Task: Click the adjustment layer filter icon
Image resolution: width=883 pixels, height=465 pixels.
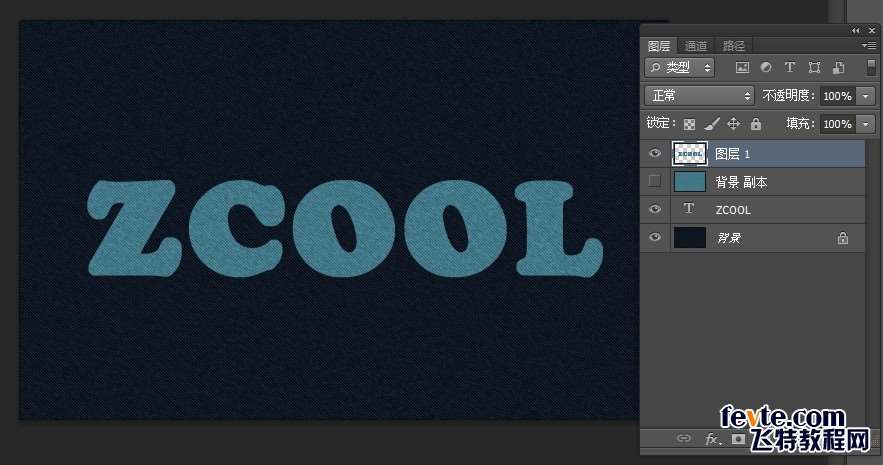Action: 766,68
